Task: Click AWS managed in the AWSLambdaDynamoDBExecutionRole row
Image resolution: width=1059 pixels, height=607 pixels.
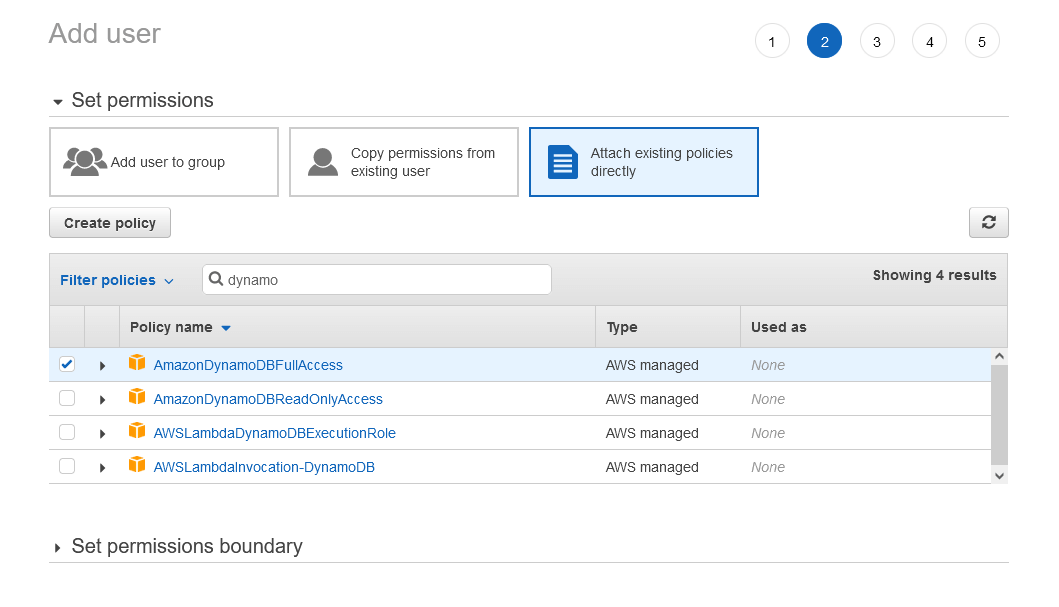Action: 652,433
